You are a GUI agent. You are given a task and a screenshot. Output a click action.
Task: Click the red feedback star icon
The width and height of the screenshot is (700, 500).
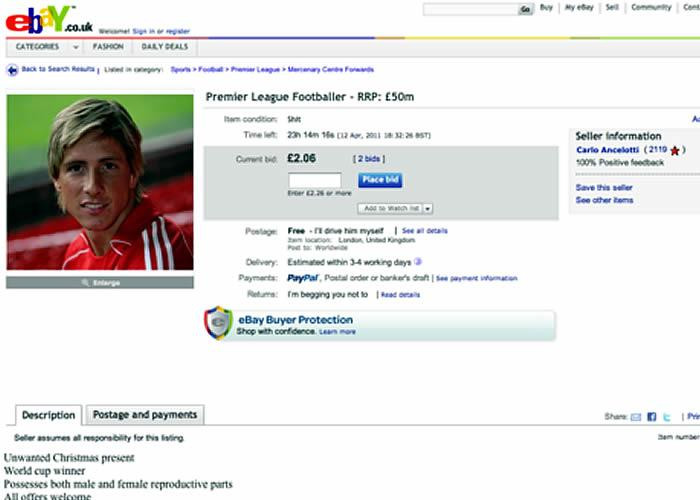point(675,151)
